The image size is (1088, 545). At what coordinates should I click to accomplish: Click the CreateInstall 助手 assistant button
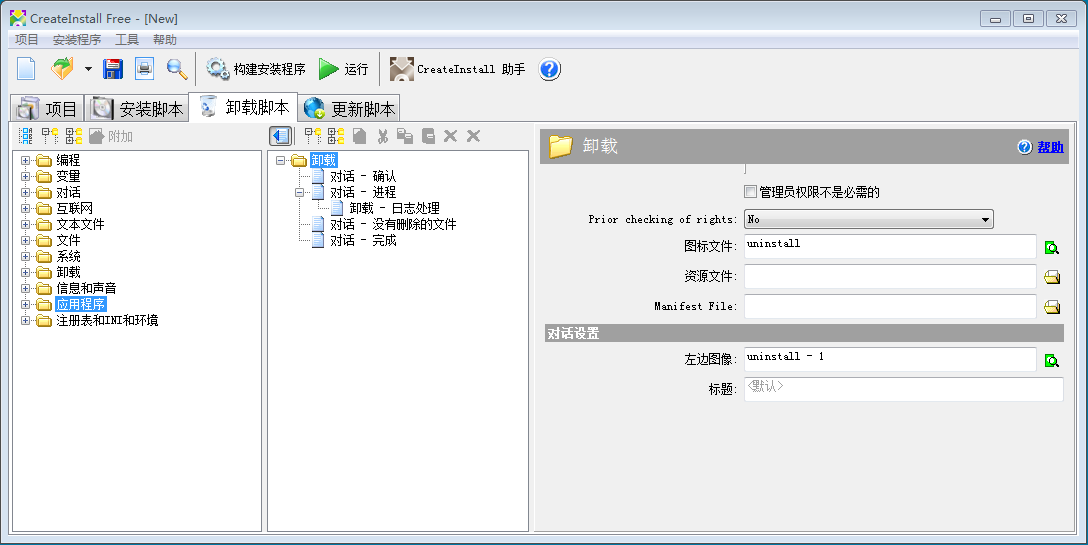[458, 69]
